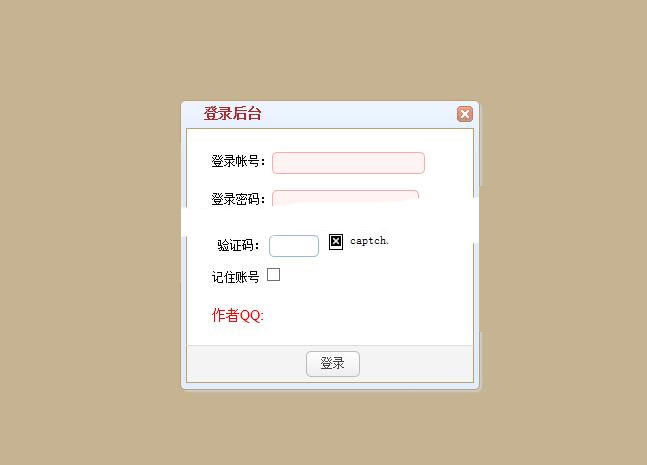Click the 记住账号 label text
This screenshot has width=647, height=465.
[235, 277]
